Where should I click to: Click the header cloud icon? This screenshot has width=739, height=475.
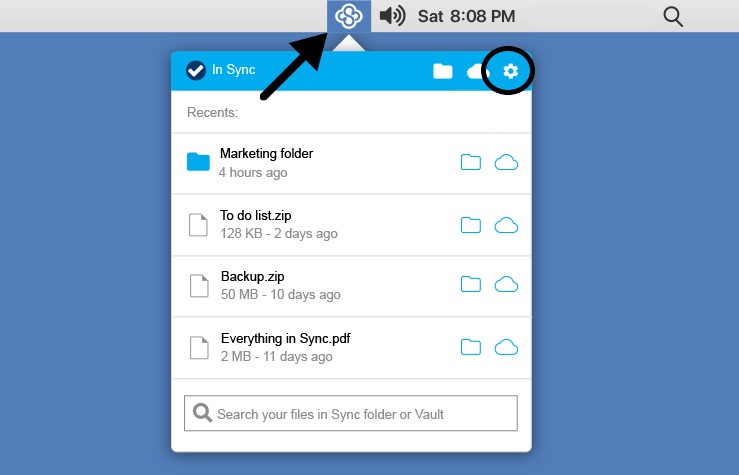(475, 71)
